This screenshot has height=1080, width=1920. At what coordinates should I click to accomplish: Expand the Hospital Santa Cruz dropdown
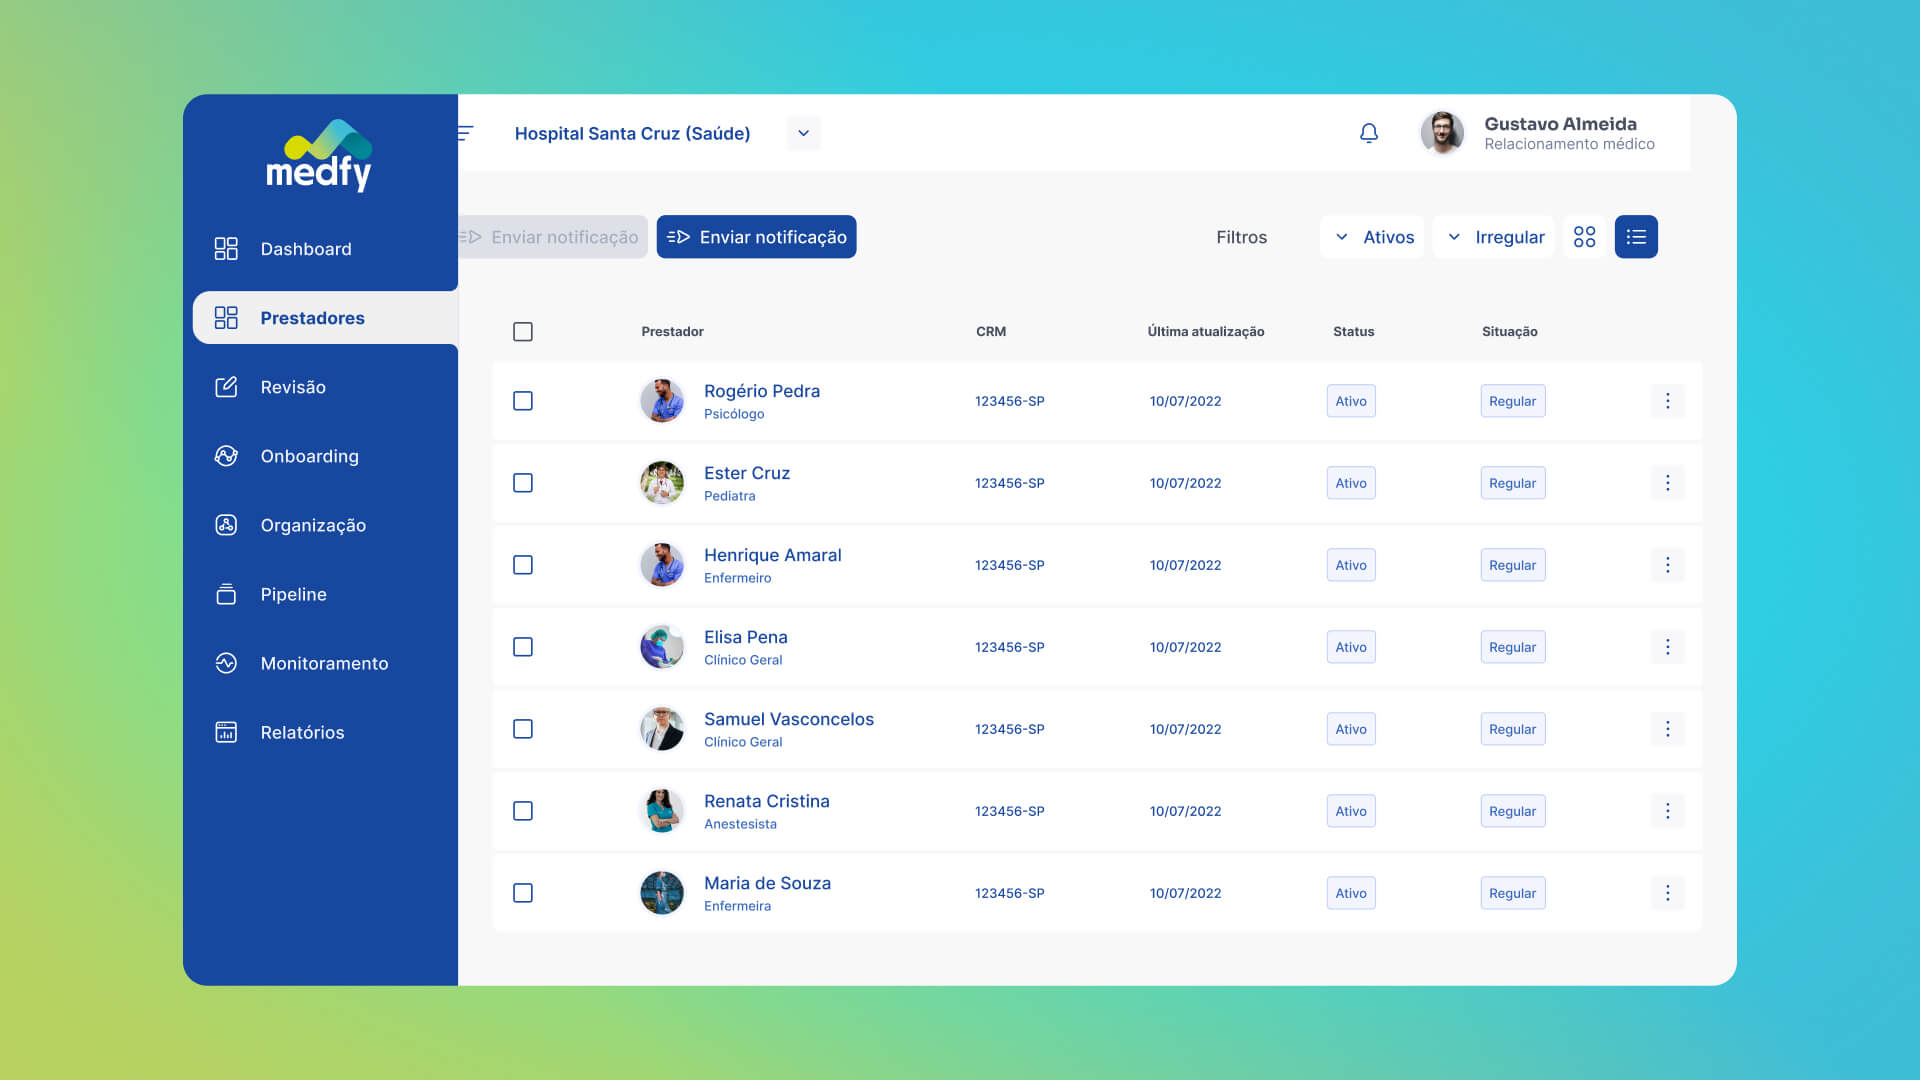tap(803, 133)
